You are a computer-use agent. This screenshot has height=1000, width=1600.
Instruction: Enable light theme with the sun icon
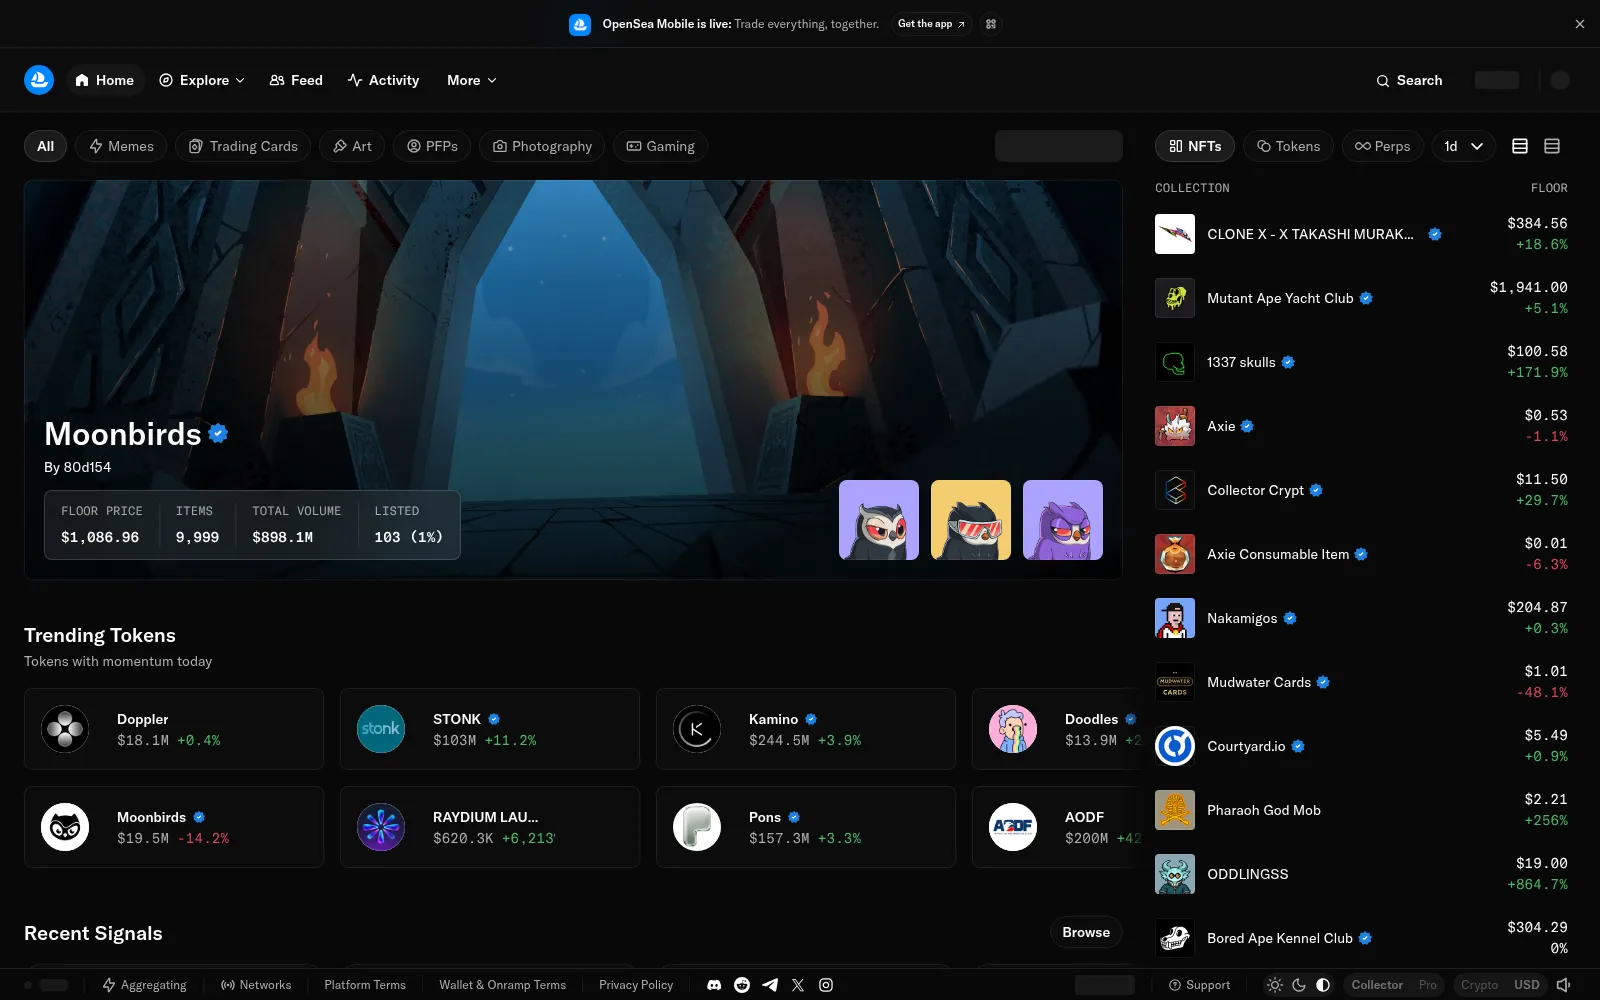pyautogui.click(x=1275, y=985)
